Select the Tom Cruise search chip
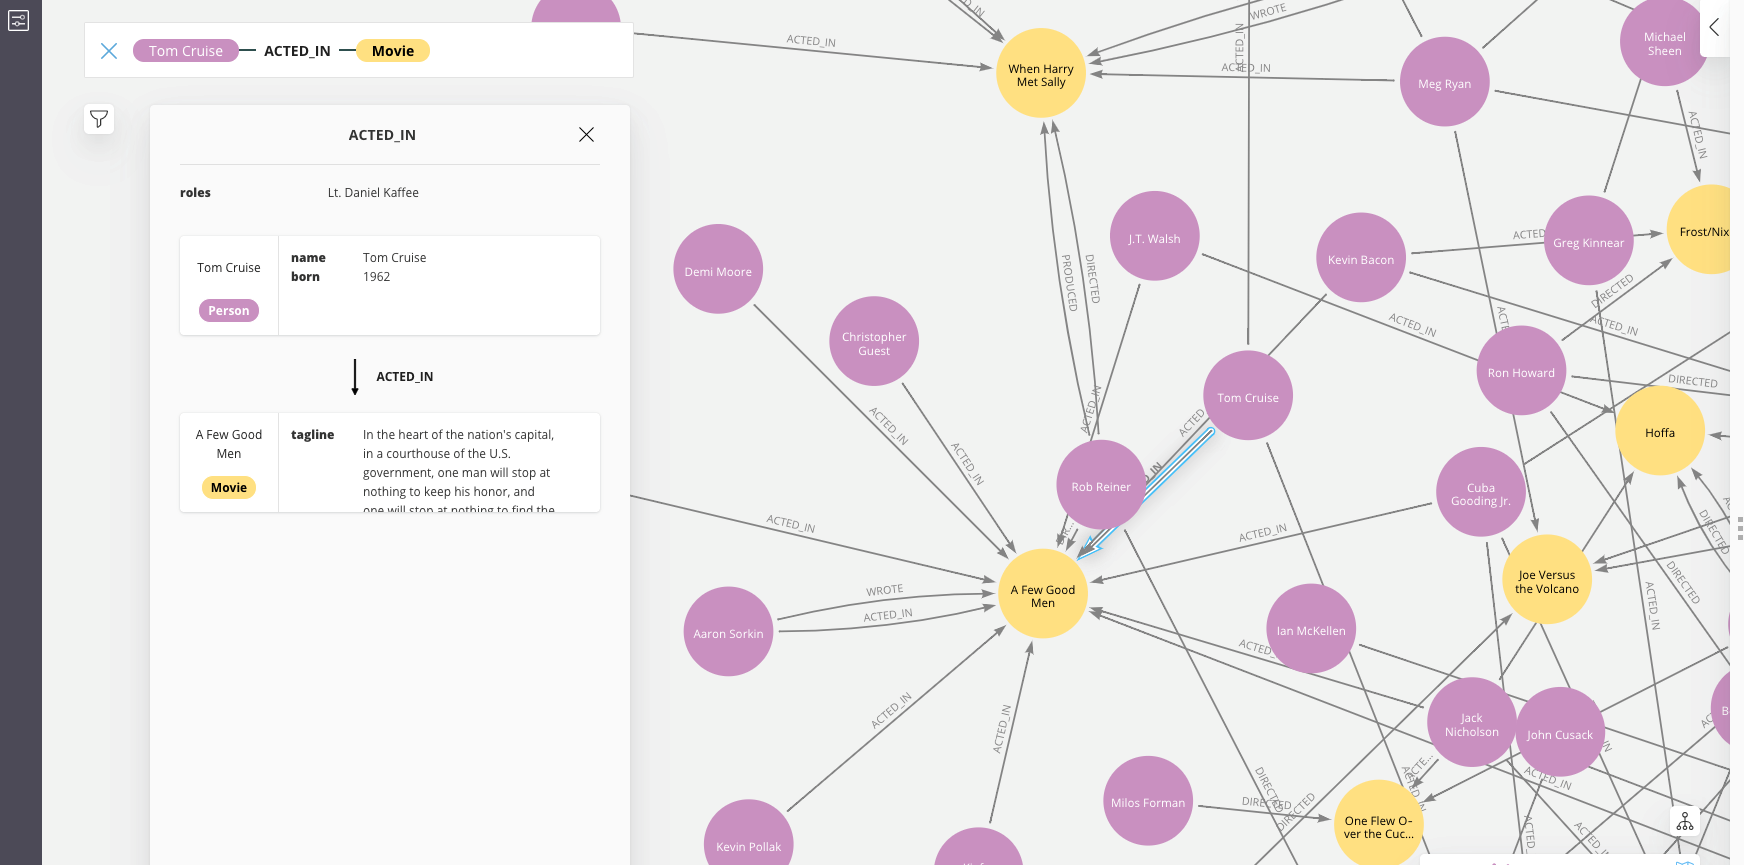Image resolution: width=1744 pixels, height=865 pixels. coord(186,51)
